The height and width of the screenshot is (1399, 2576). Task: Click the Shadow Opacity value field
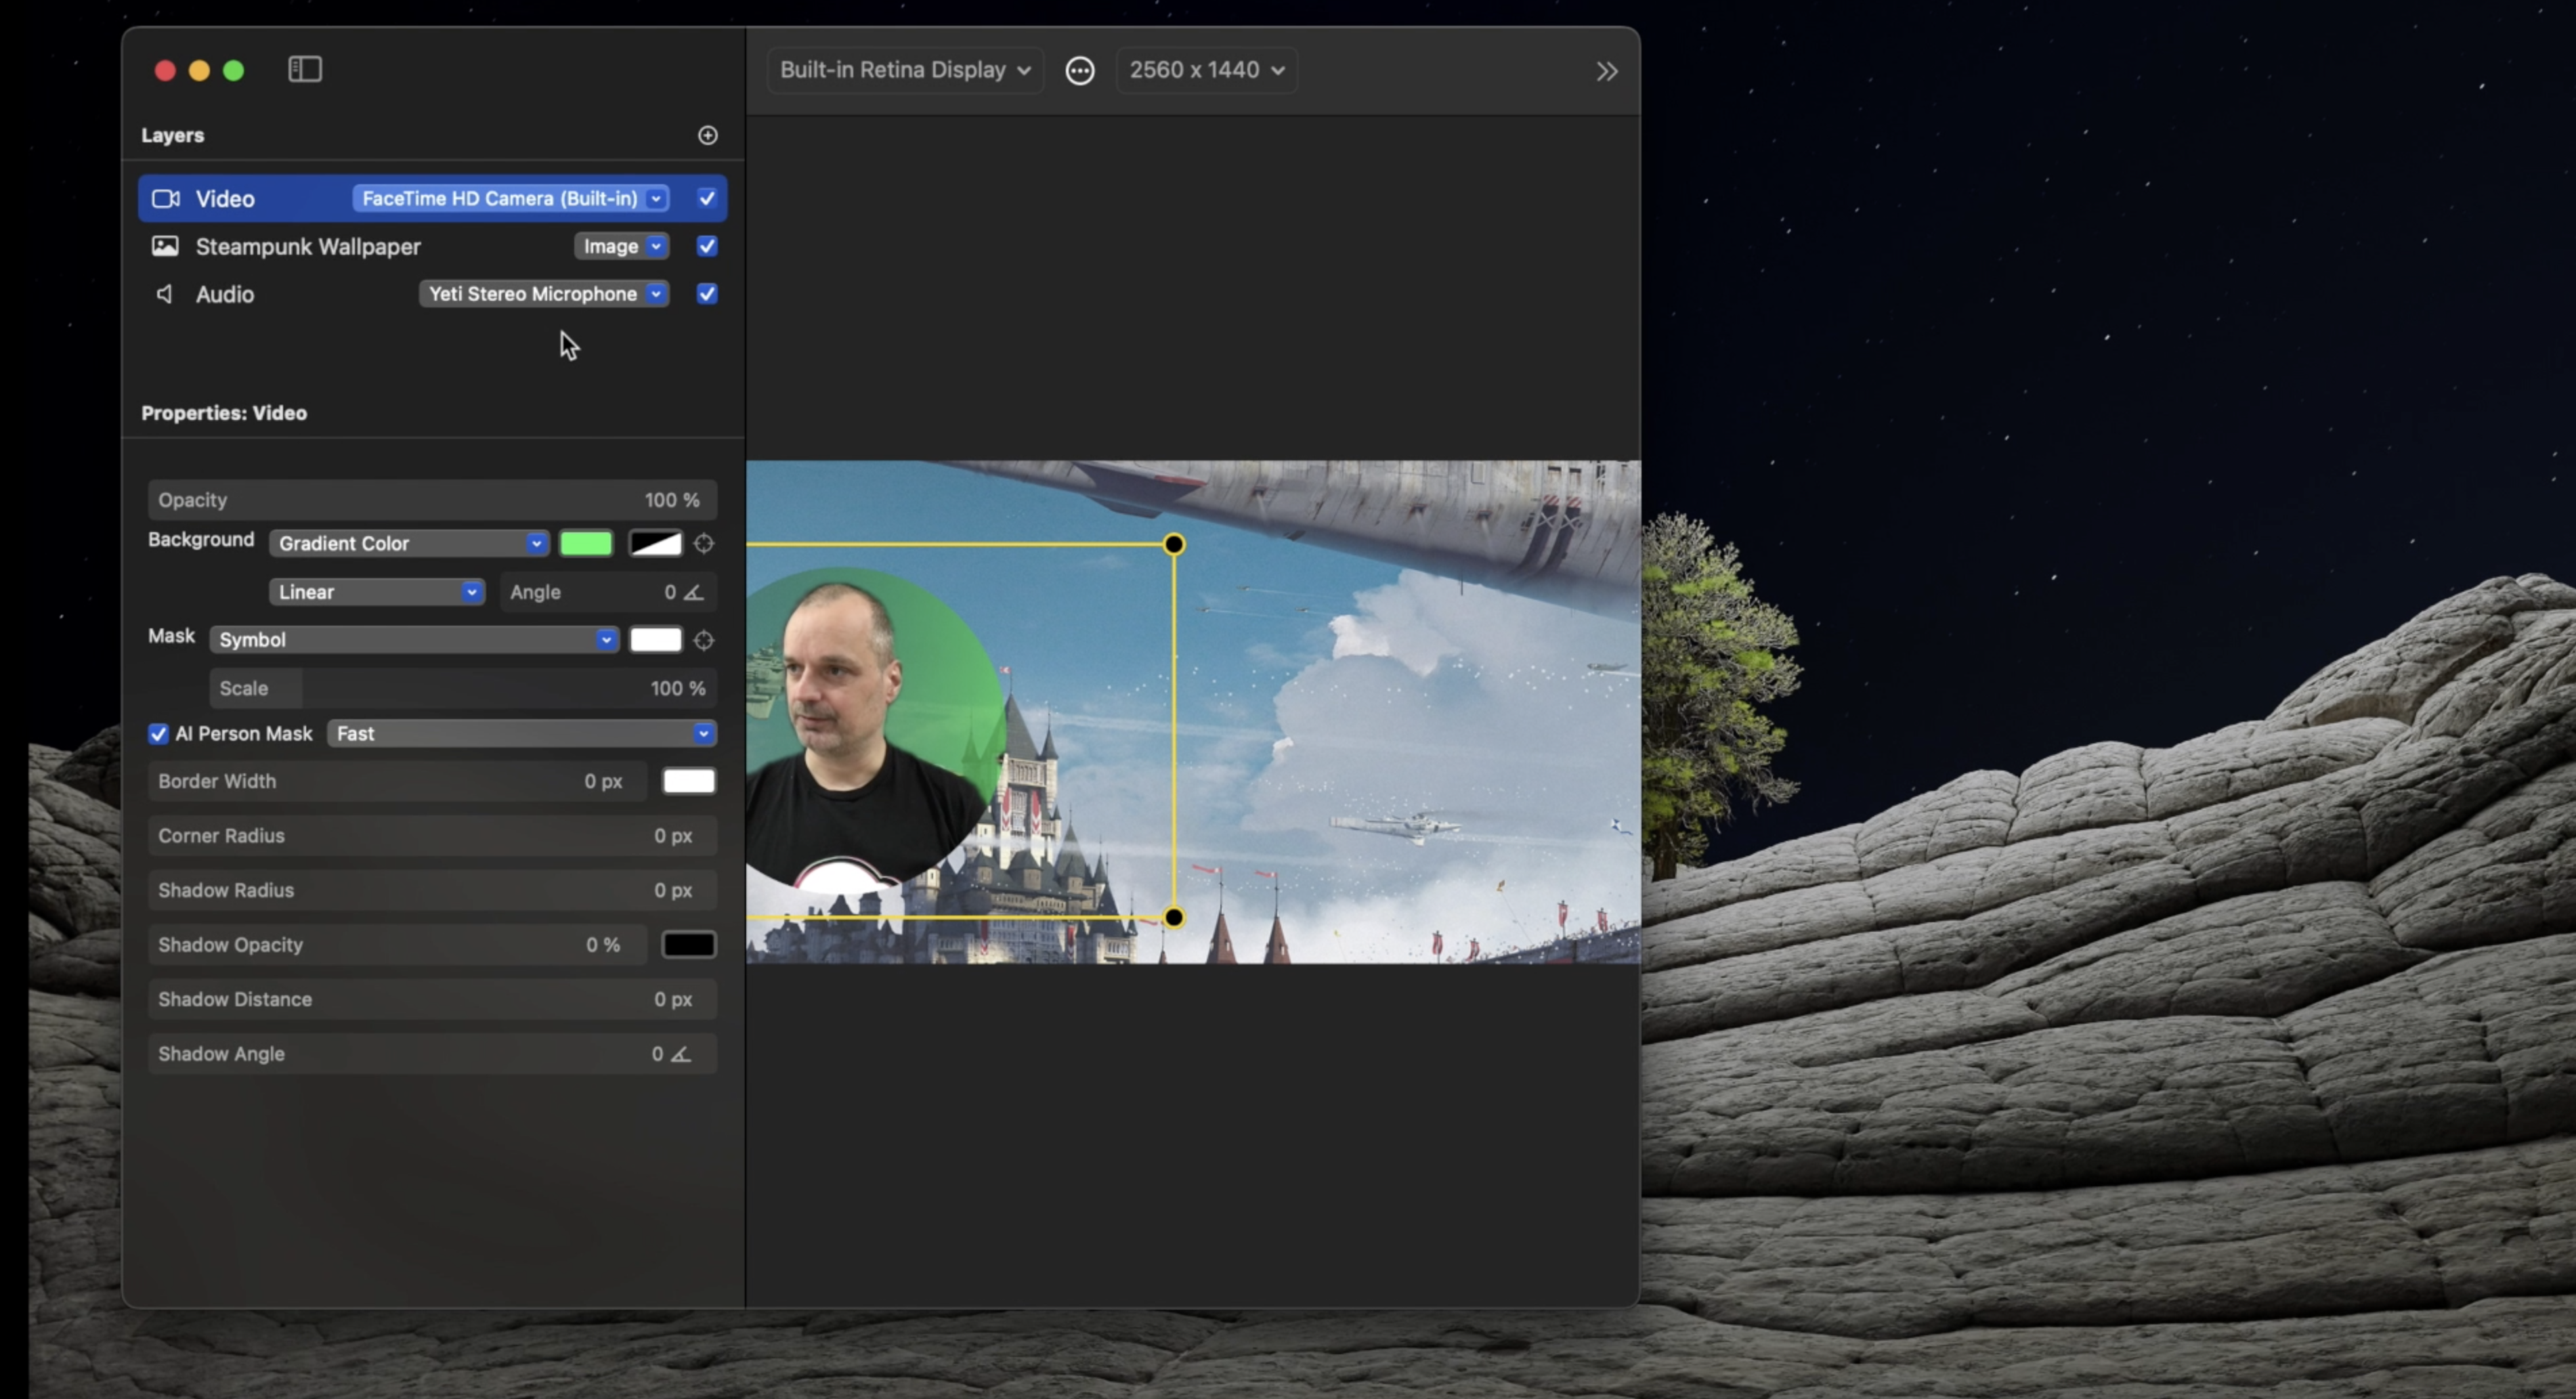tap(397, 945)
